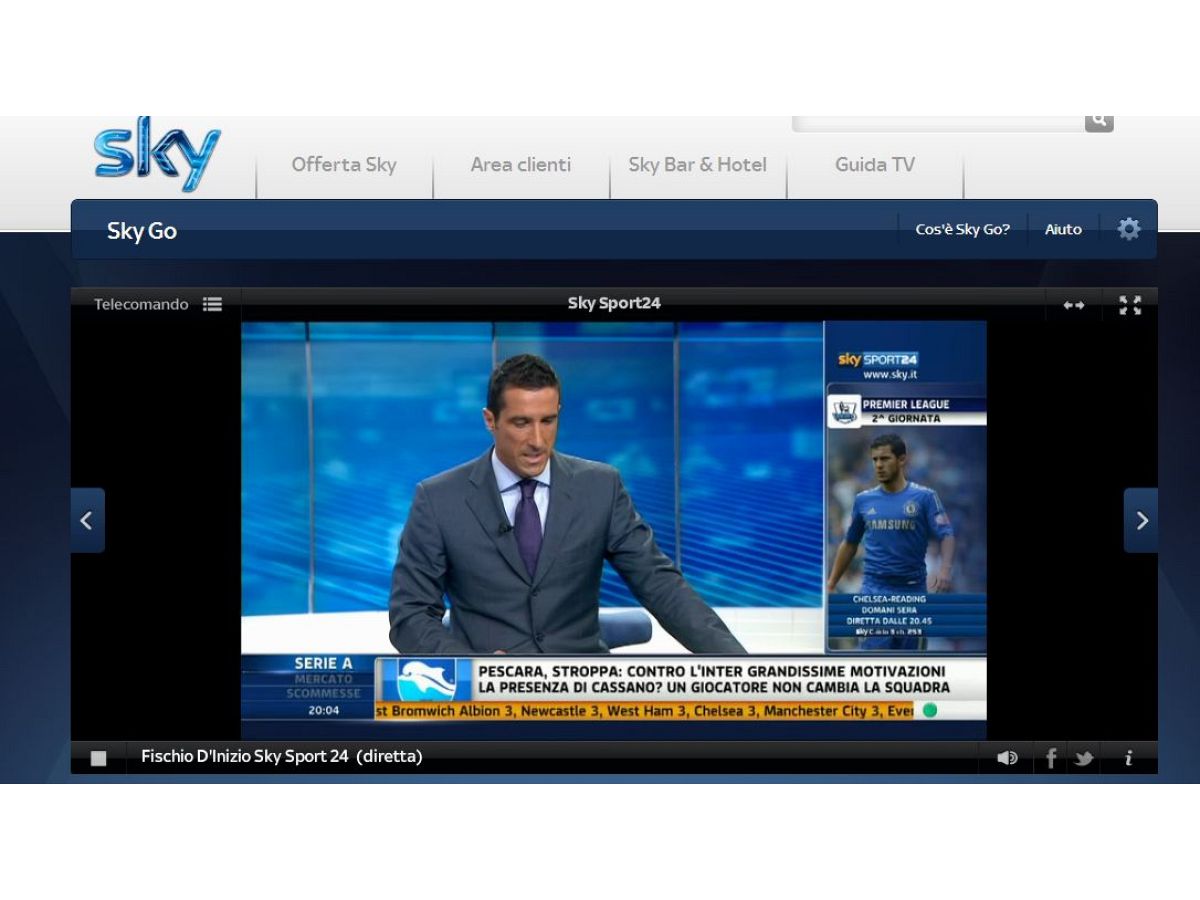Toggle the player width arrows icon
This screenshot has width=1200, height=900.
click(x=1074, y=305)
